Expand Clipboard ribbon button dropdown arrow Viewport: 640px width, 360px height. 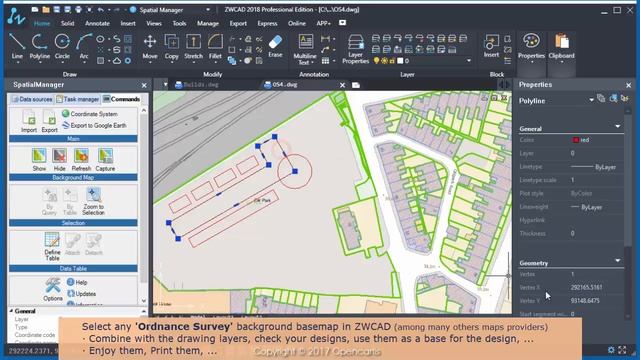[562, 62]
